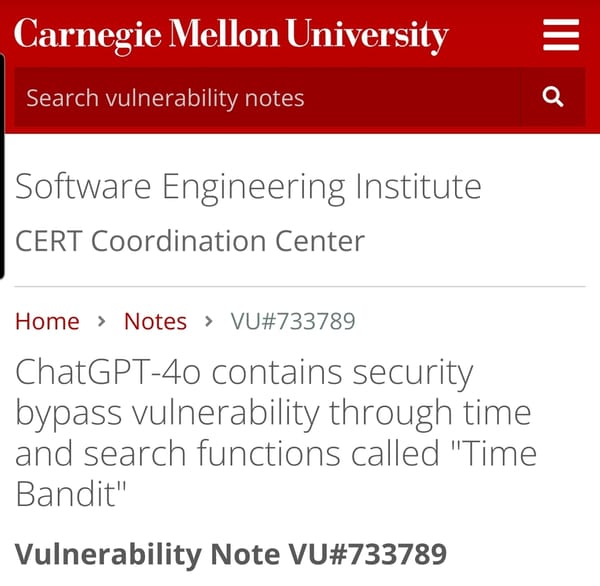Click the Carnegie Mellon University logo
Image resolution: width=600 pixels, height=586 pixels.
231,36
